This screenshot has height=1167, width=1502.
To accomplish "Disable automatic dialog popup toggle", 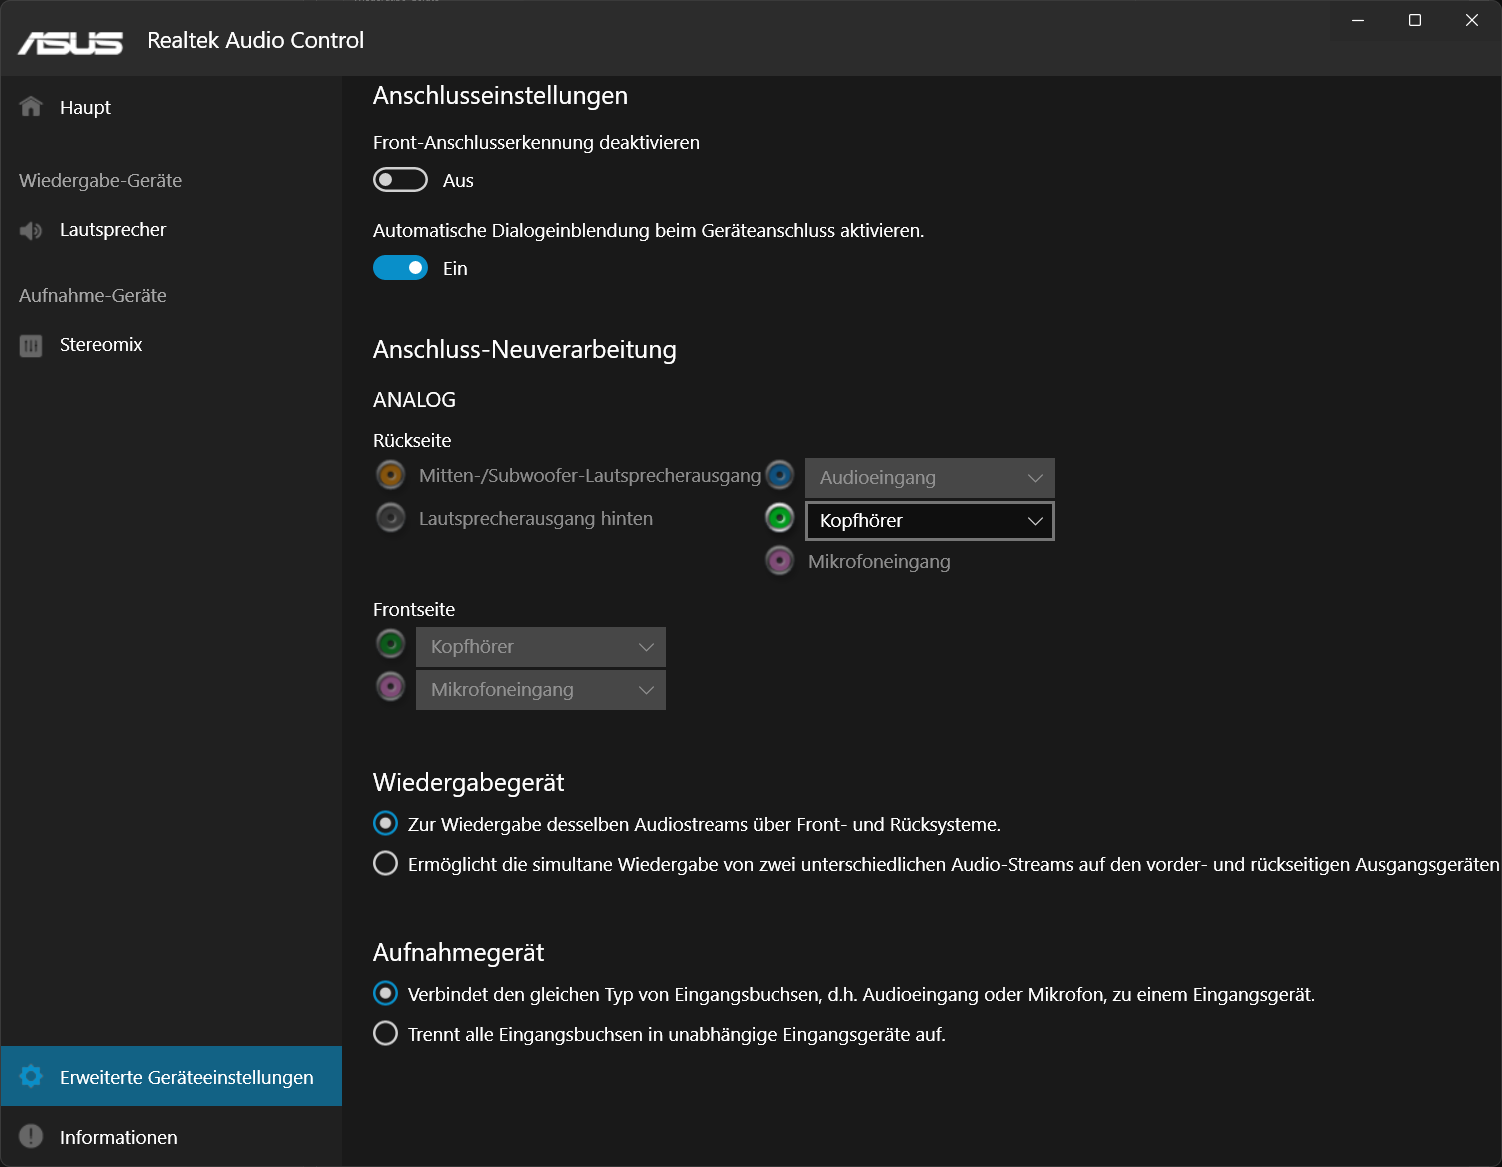I will [400, 268].
